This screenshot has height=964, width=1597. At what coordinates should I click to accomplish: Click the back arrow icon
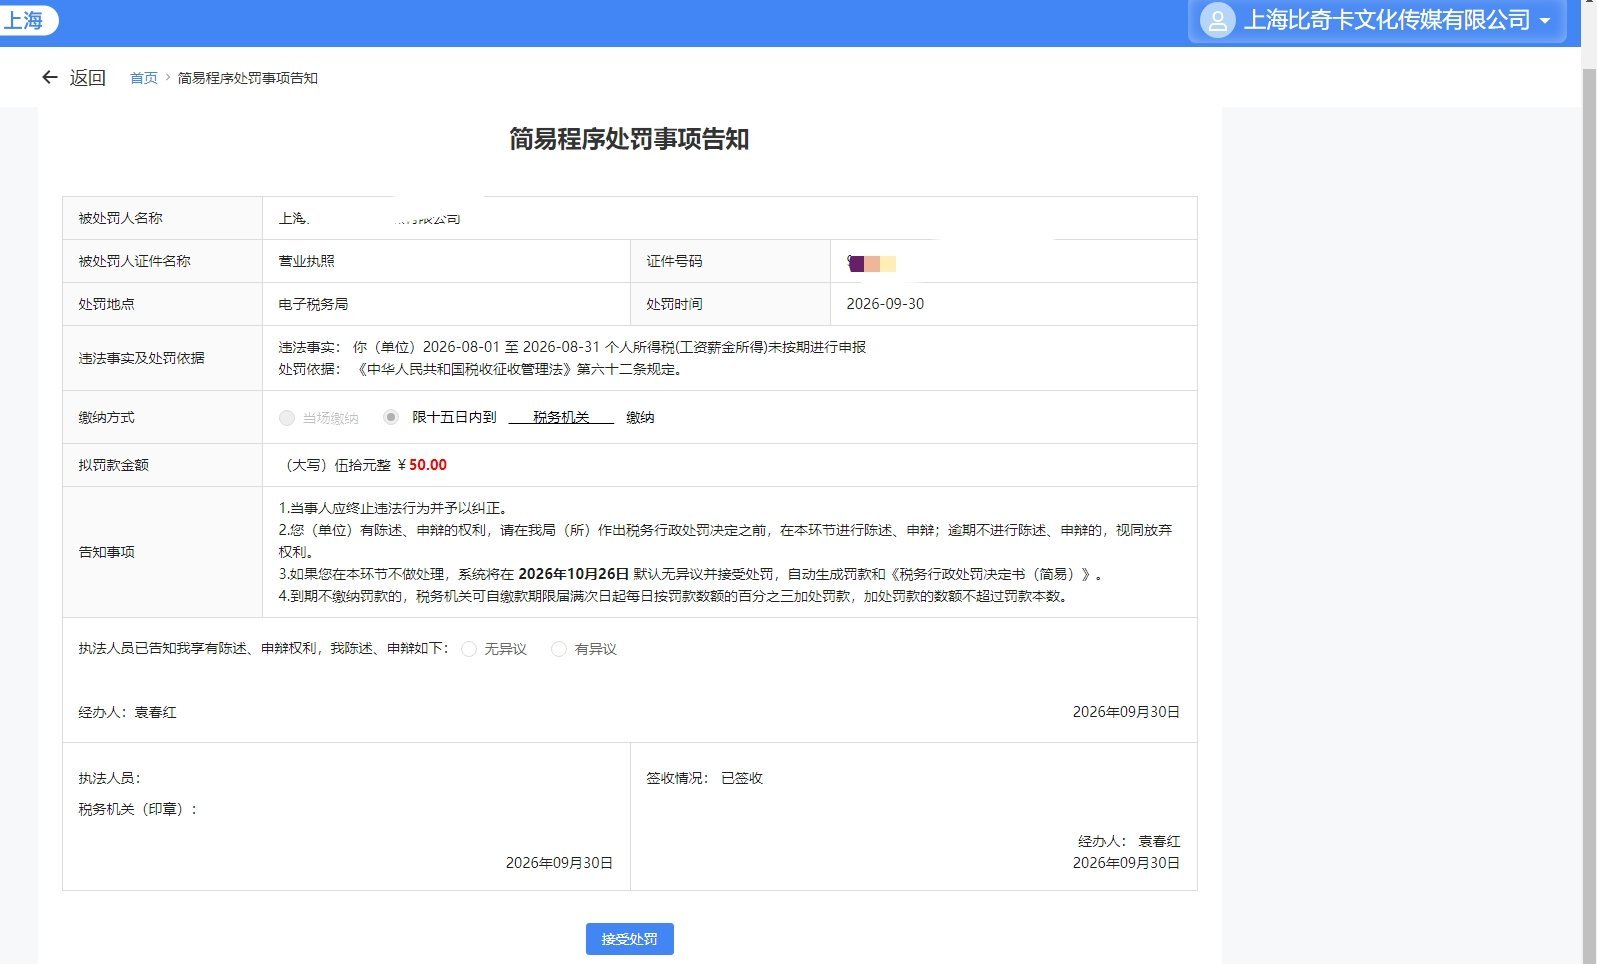[x=49, y=77]
